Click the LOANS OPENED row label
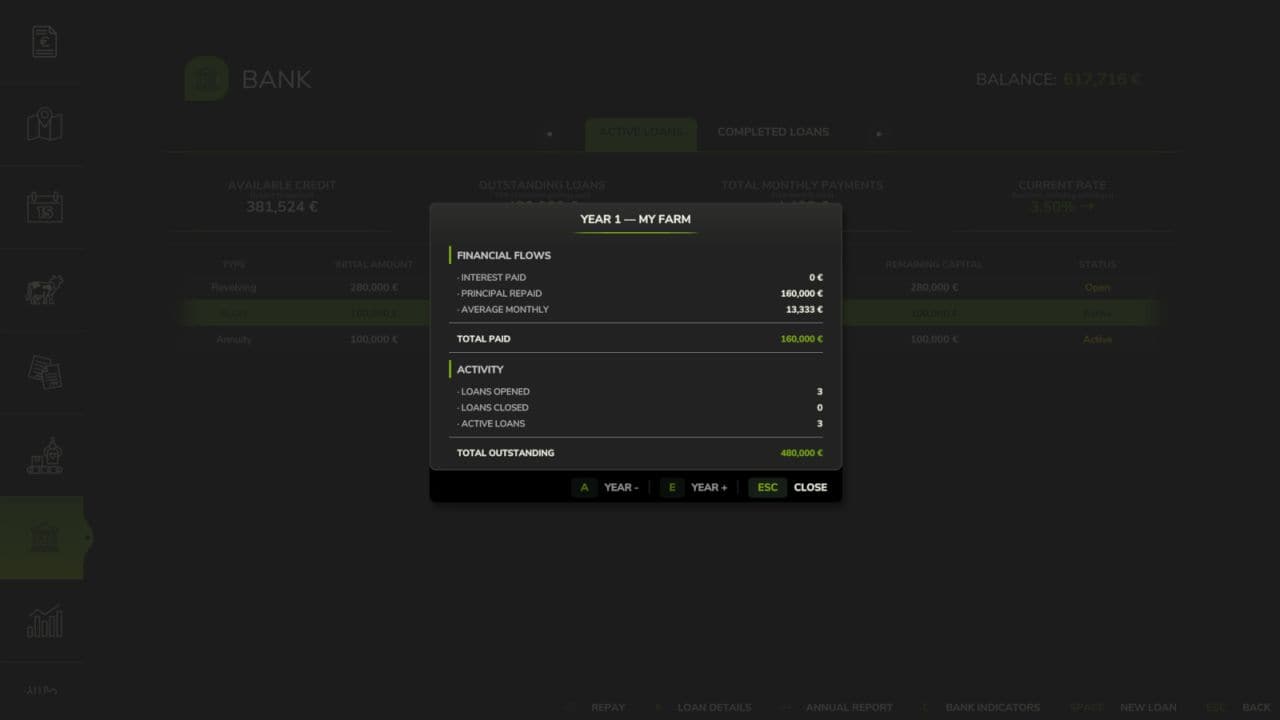This screenshot has height=720, width=1280. tap(495, 392)
